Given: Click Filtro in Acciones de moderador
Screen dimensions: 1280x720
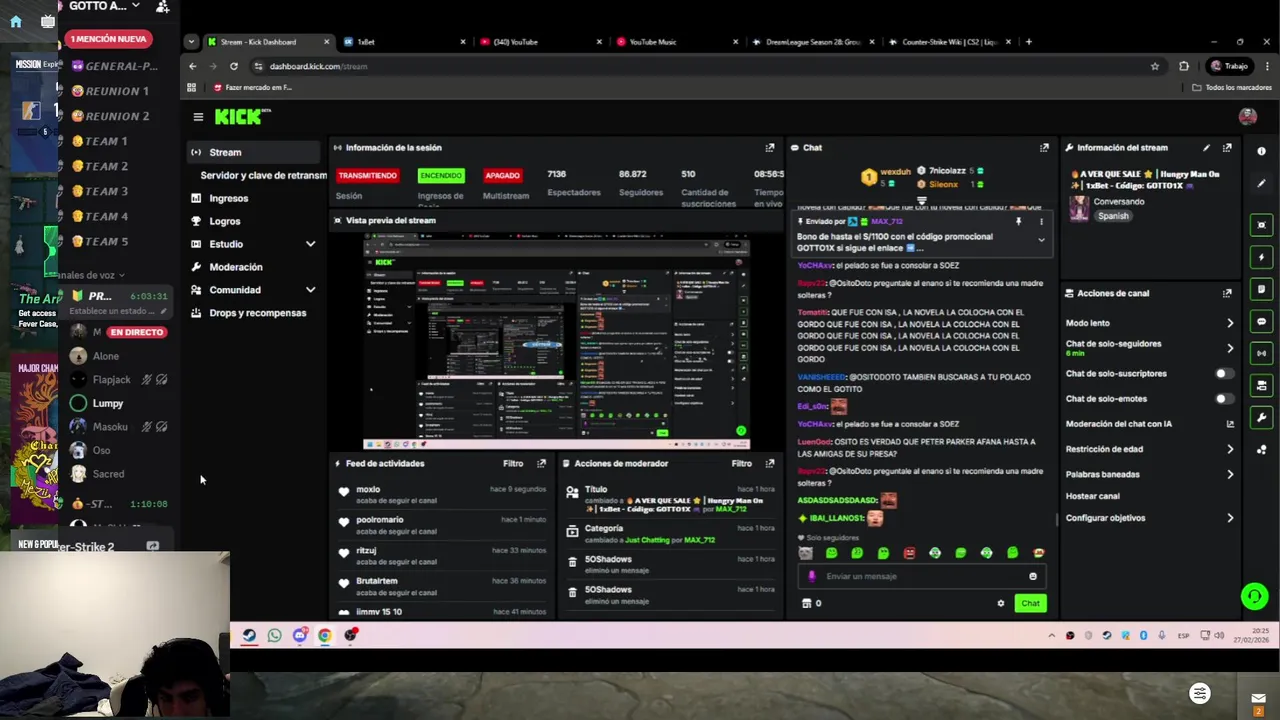Looking at the screenshot, I should (741, 463).
